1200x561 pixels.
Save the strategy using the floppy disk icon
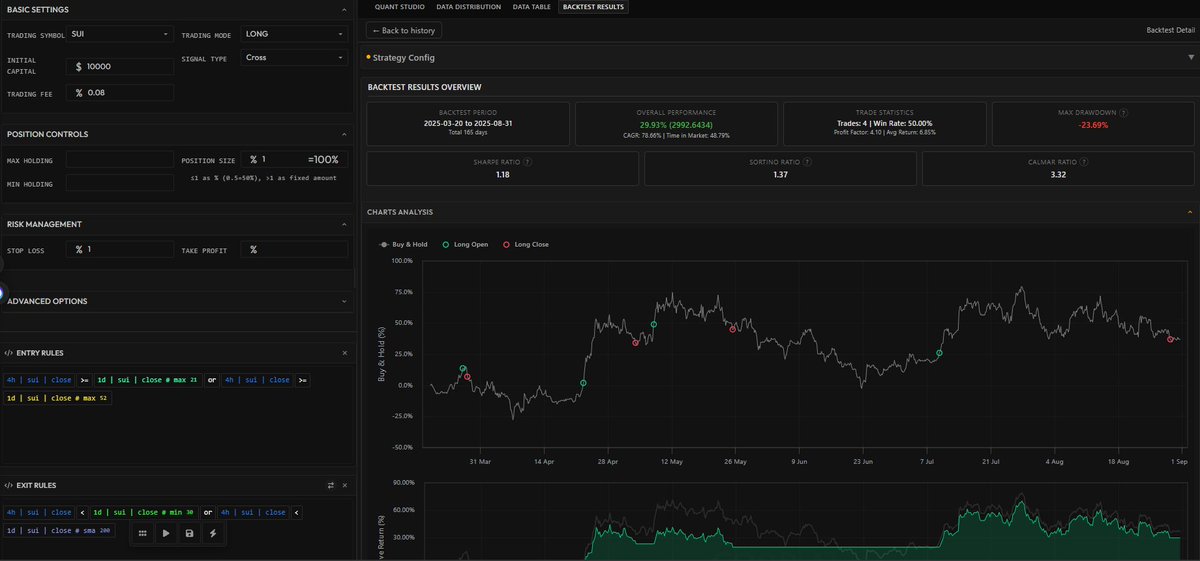[x=189, y=534]
